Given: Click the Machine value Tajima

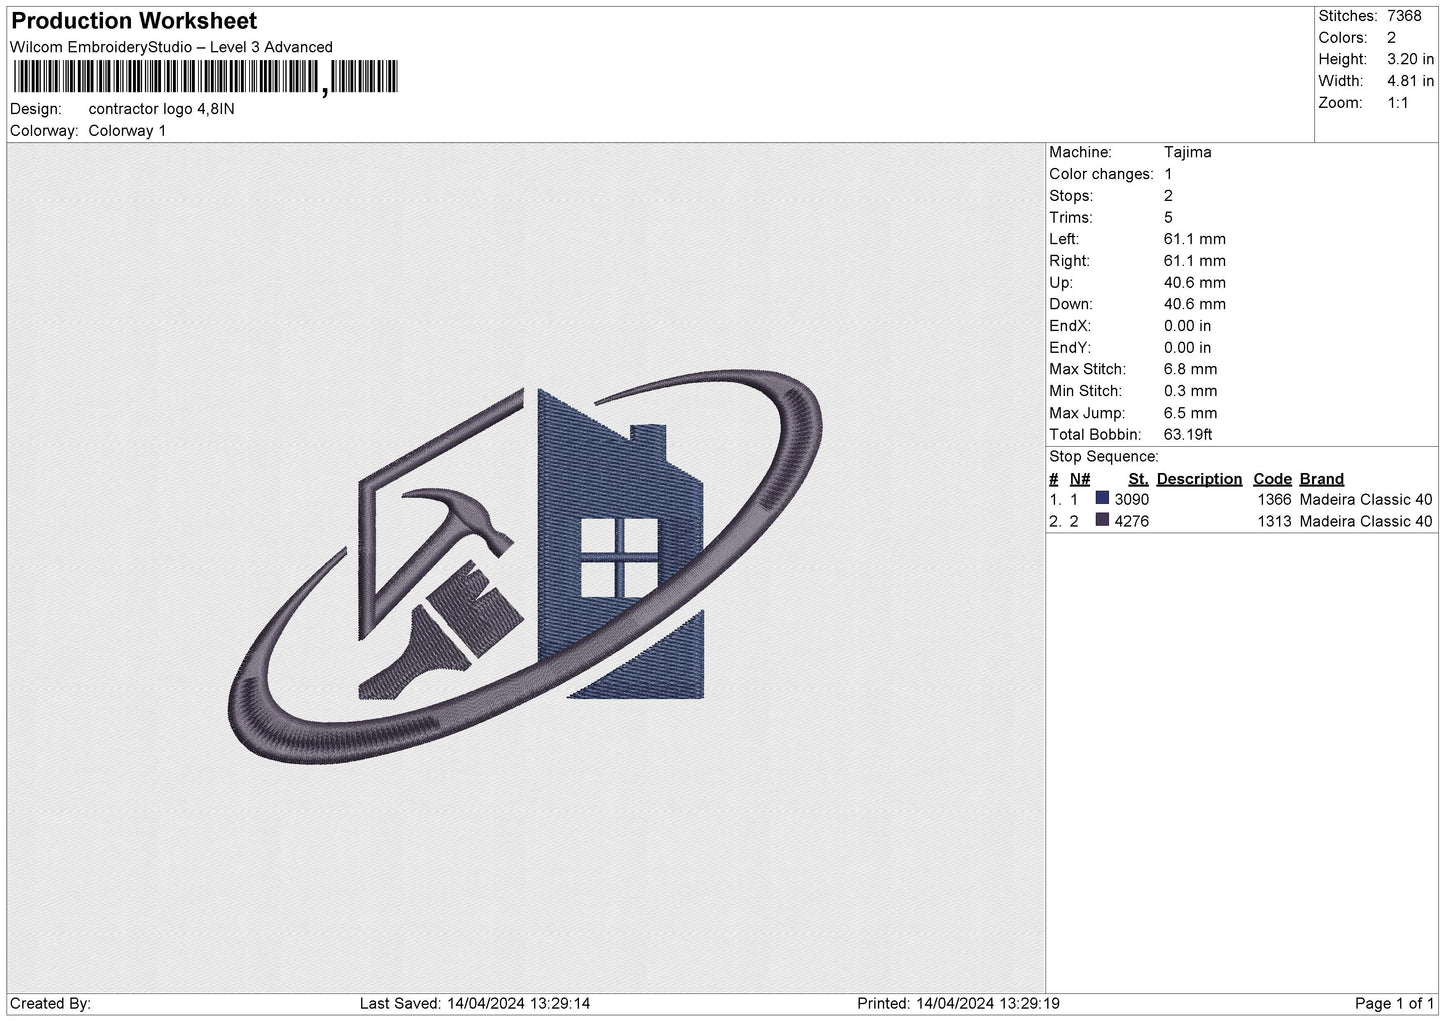Looking at the screenshot, I should pyautogui.click(x=1188, y=152).
